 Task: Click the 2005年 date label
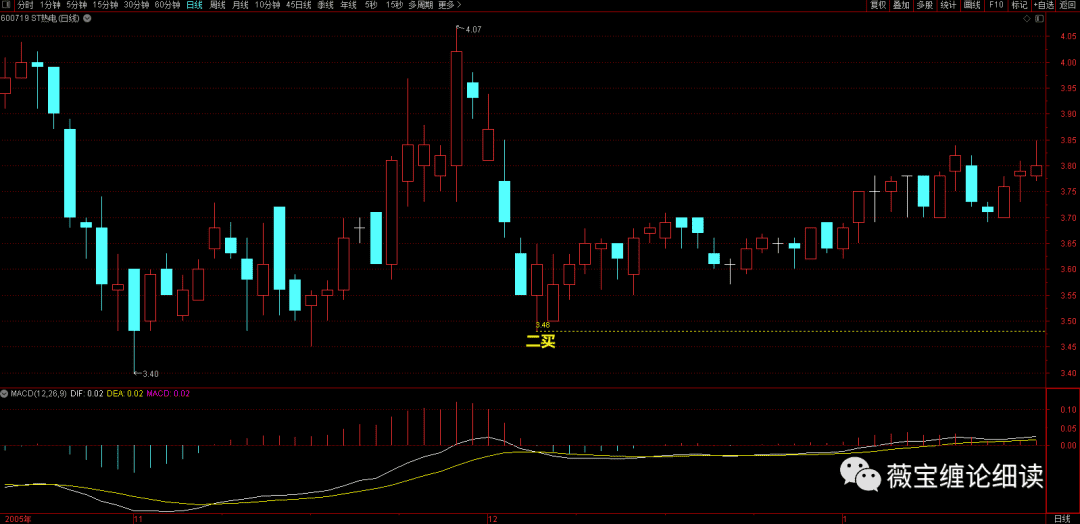(17, 517)
